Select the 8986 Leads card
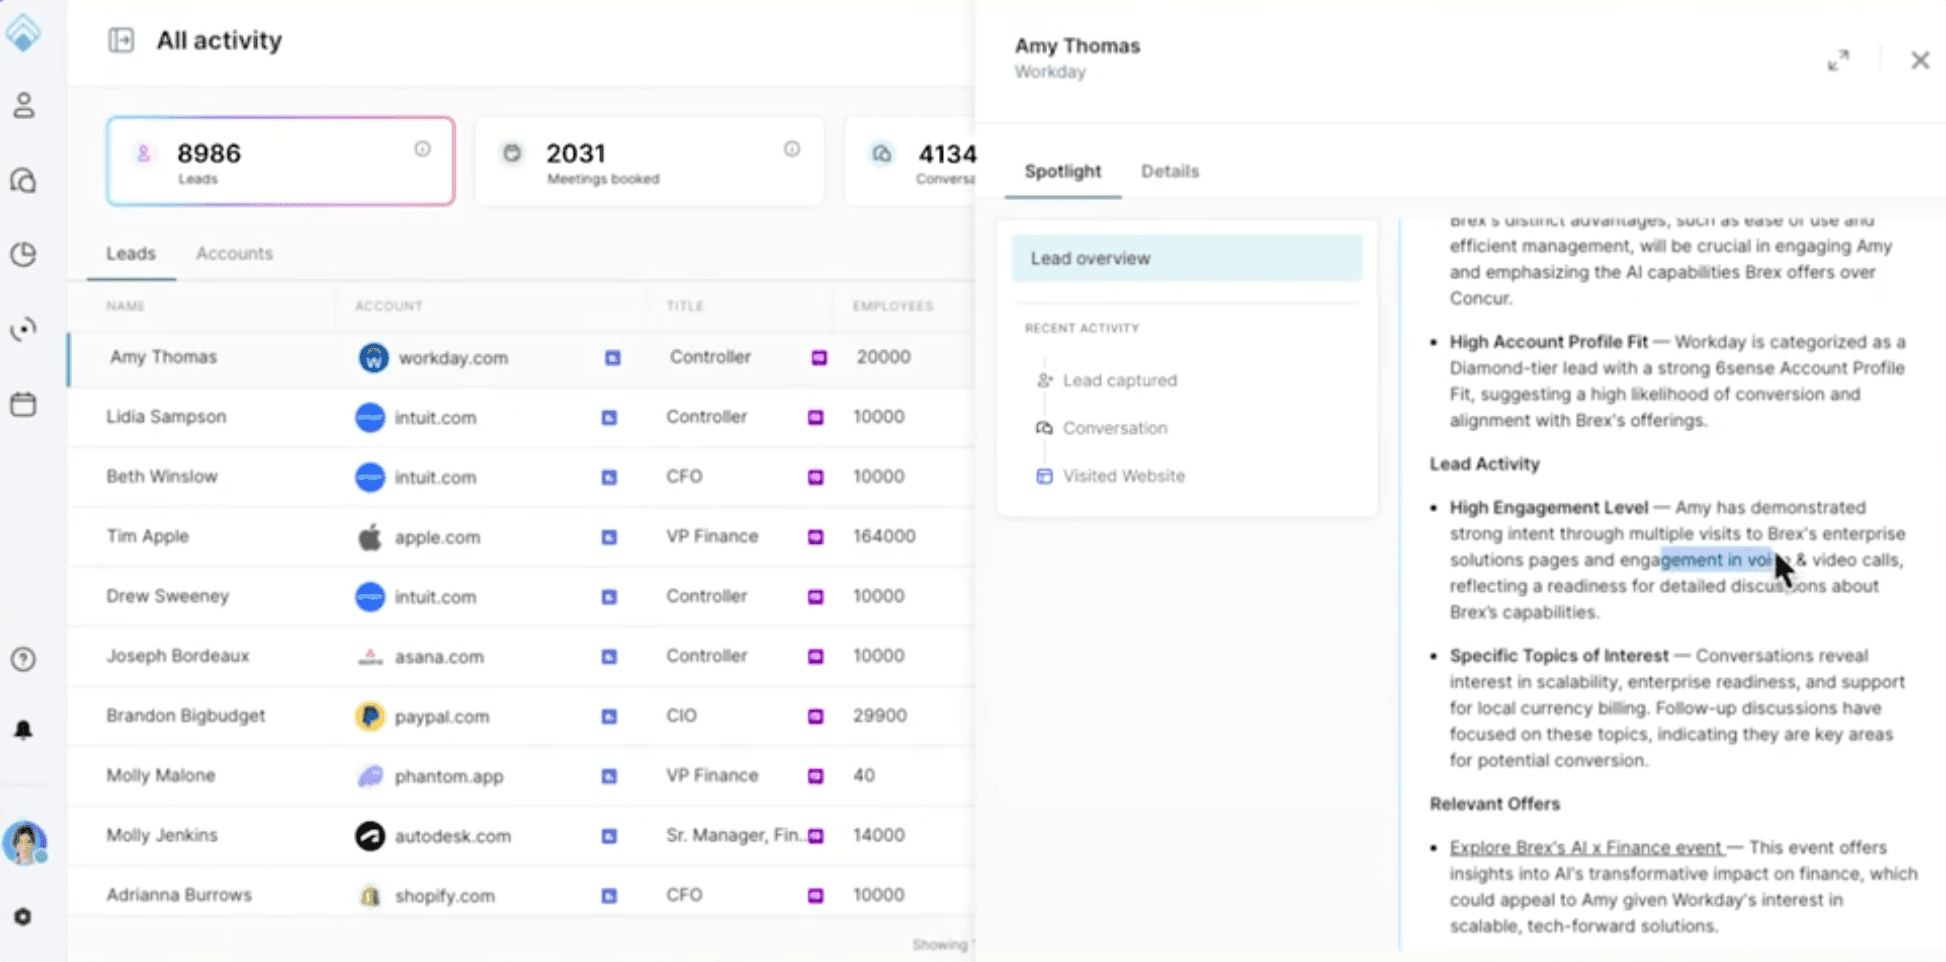Screen dimensions: 1946x962 coord(281,161)
